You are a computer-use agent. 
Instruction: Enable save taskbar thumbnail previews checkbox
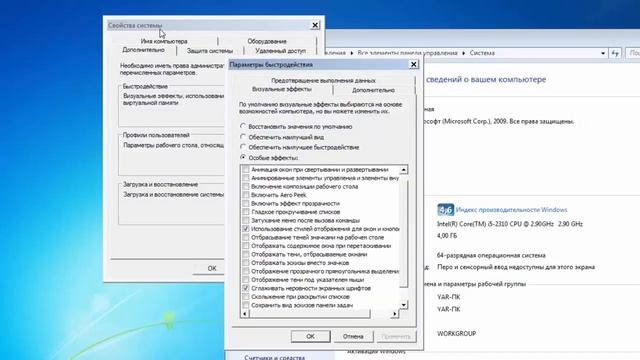[x=246, y=305]
